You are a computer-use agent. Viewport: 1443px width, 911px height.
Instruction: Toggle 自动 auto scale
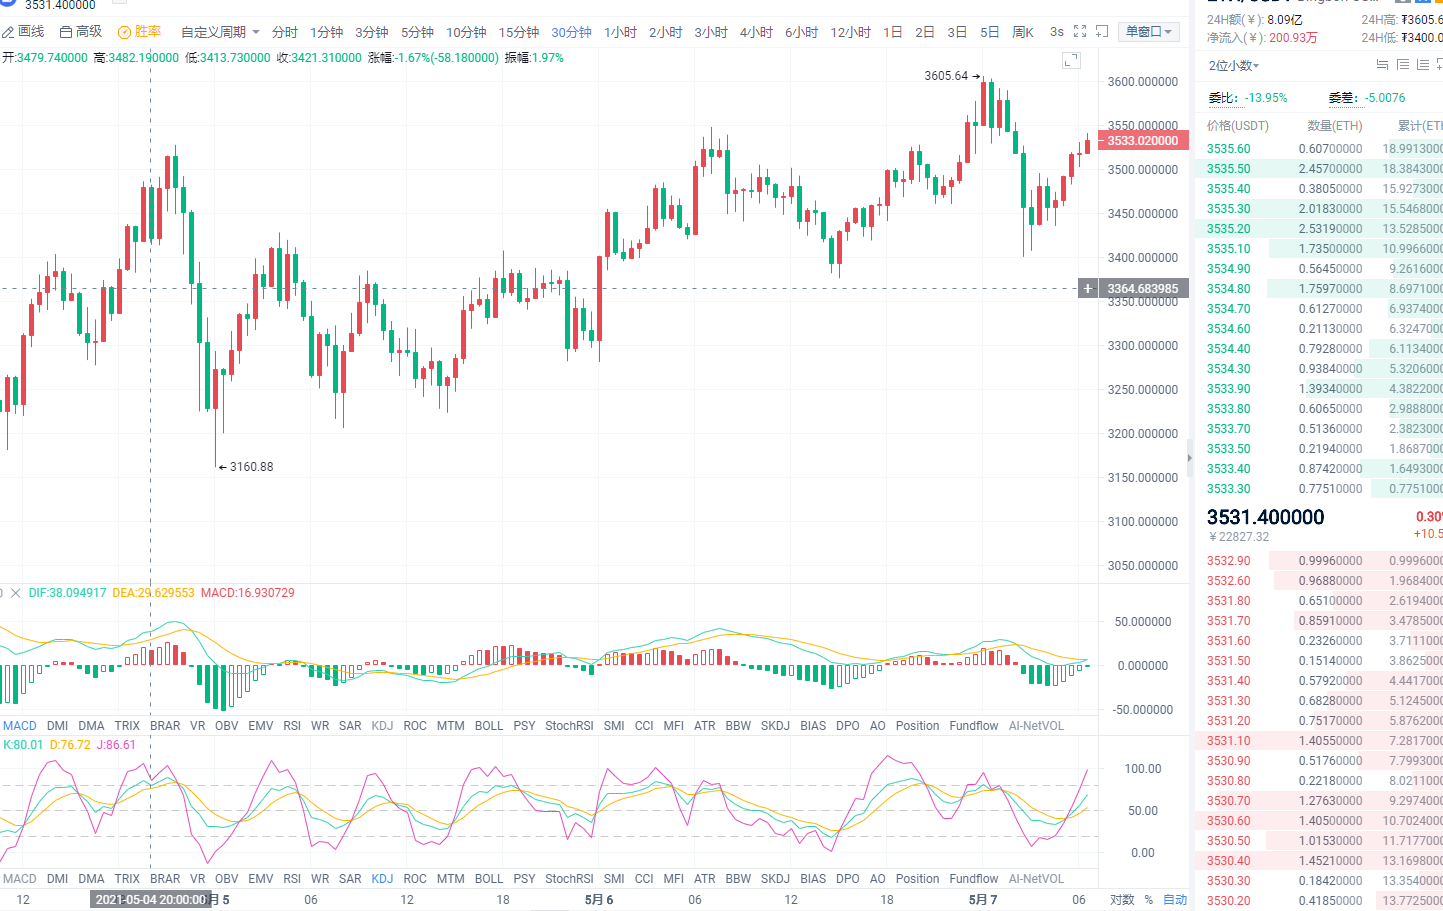coord(1175,900)
